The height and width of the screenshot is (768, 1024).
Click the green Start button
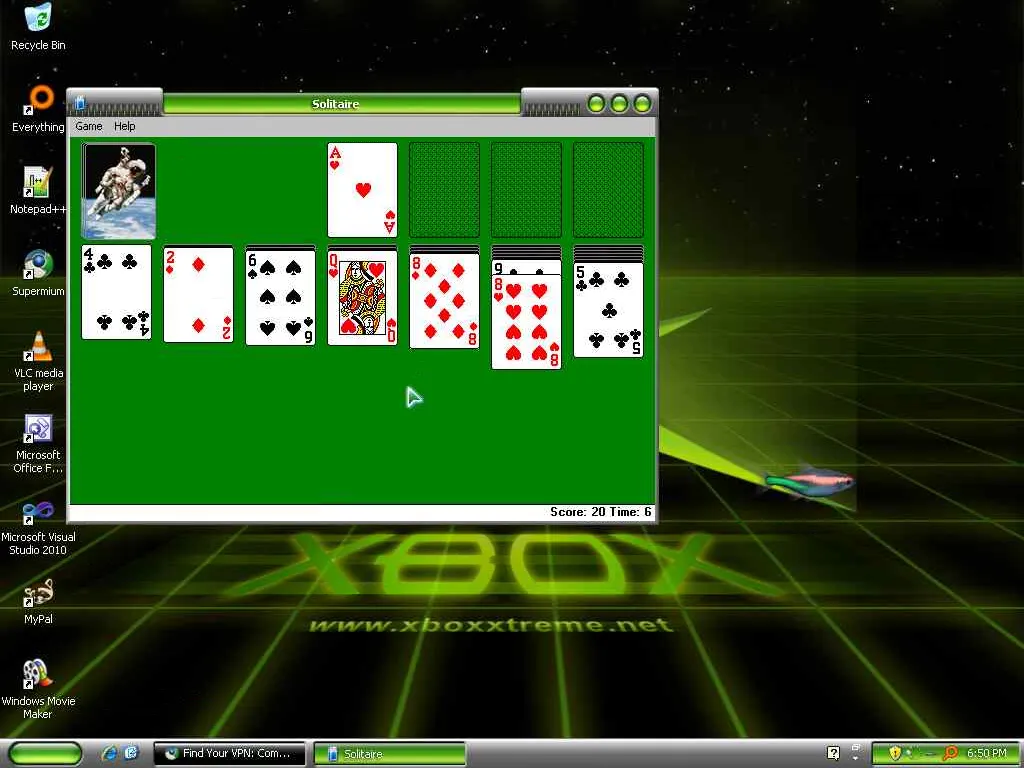point(45,754)
